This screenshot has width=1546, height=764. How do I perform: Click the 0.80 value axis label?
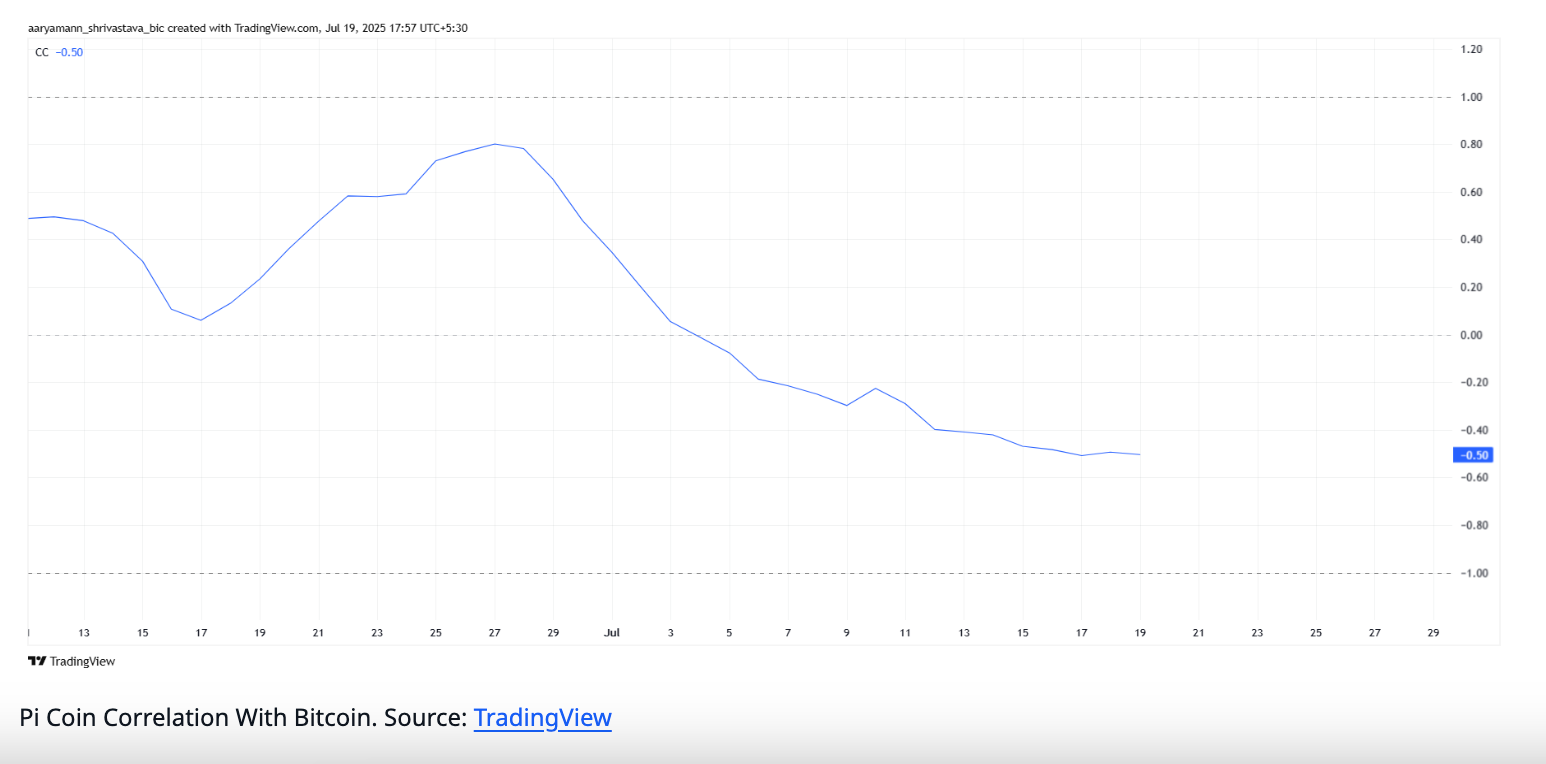(1471, 145)
